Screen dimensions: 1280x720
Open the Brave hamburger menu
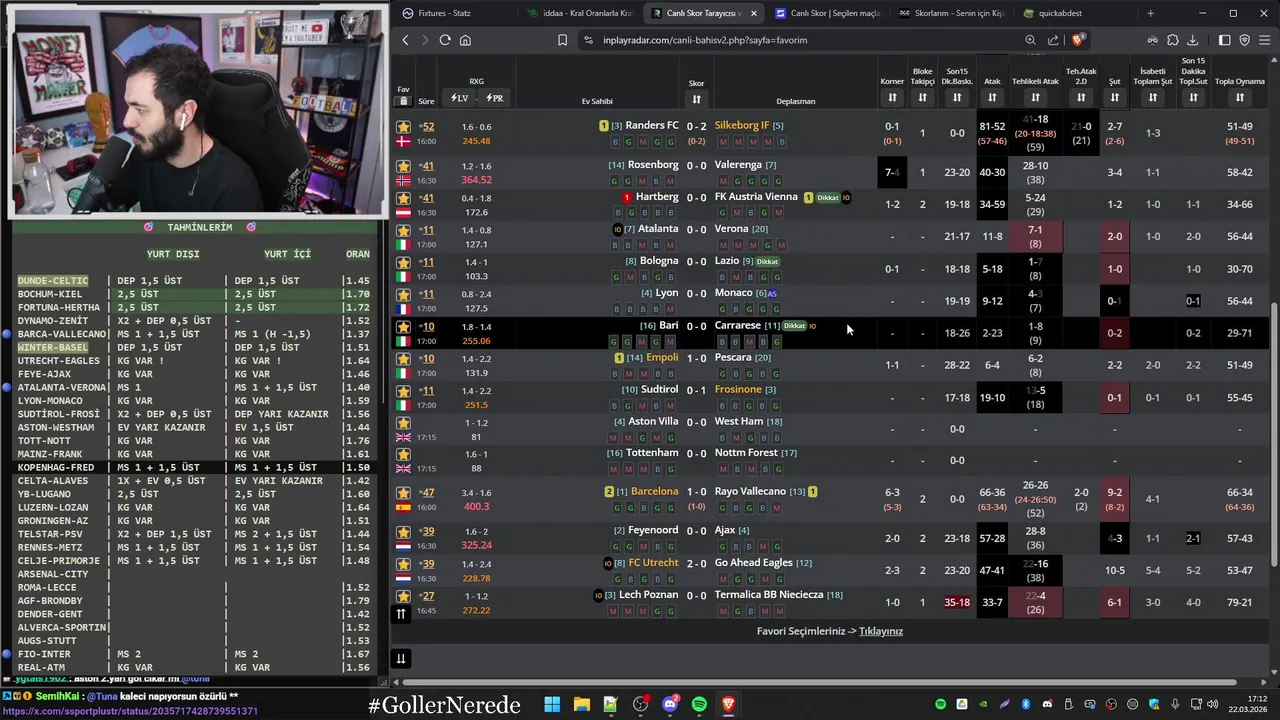tap(1264, 40)
